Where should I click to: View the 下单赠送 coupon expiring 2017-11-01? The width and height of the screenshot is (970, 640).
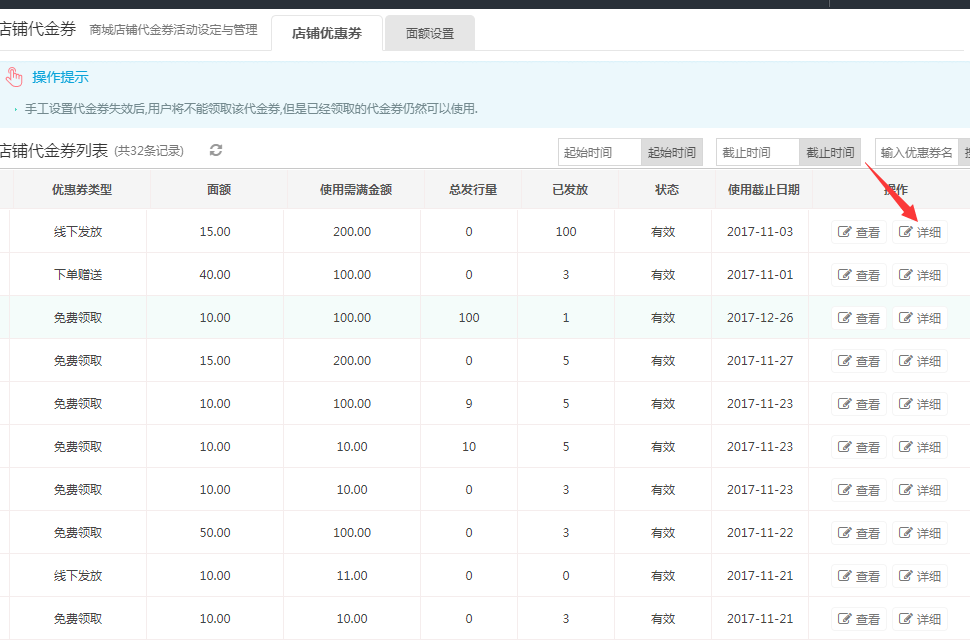click(x=859, y=275)
